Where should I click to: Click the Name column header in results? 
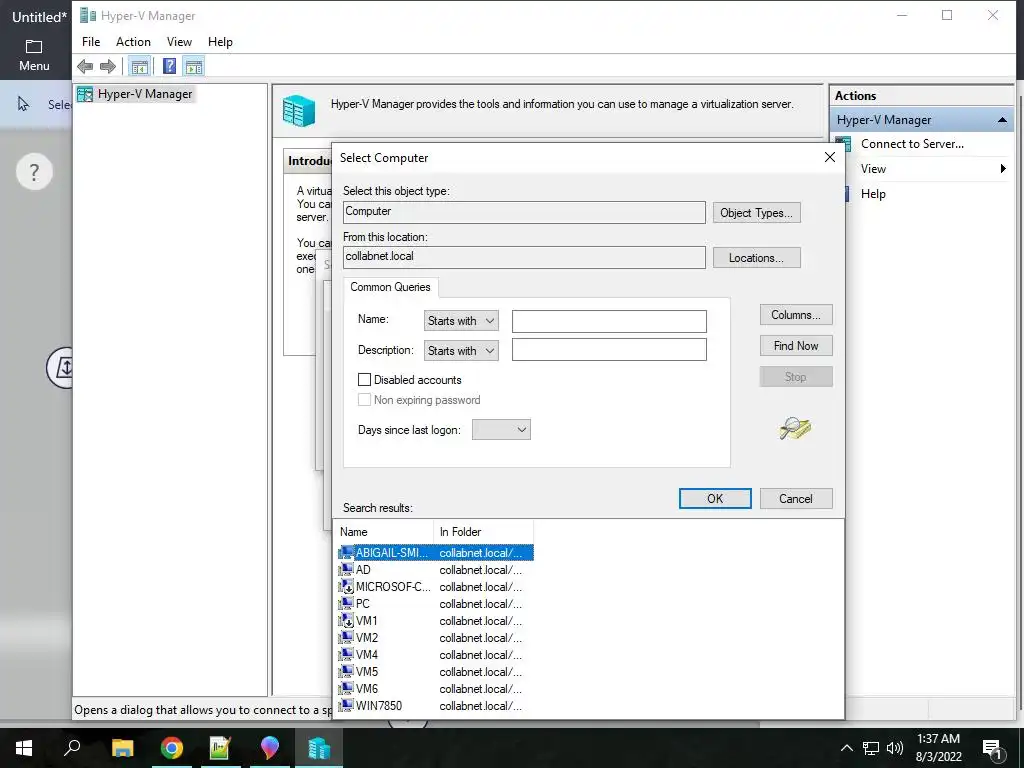click(384, 532)
